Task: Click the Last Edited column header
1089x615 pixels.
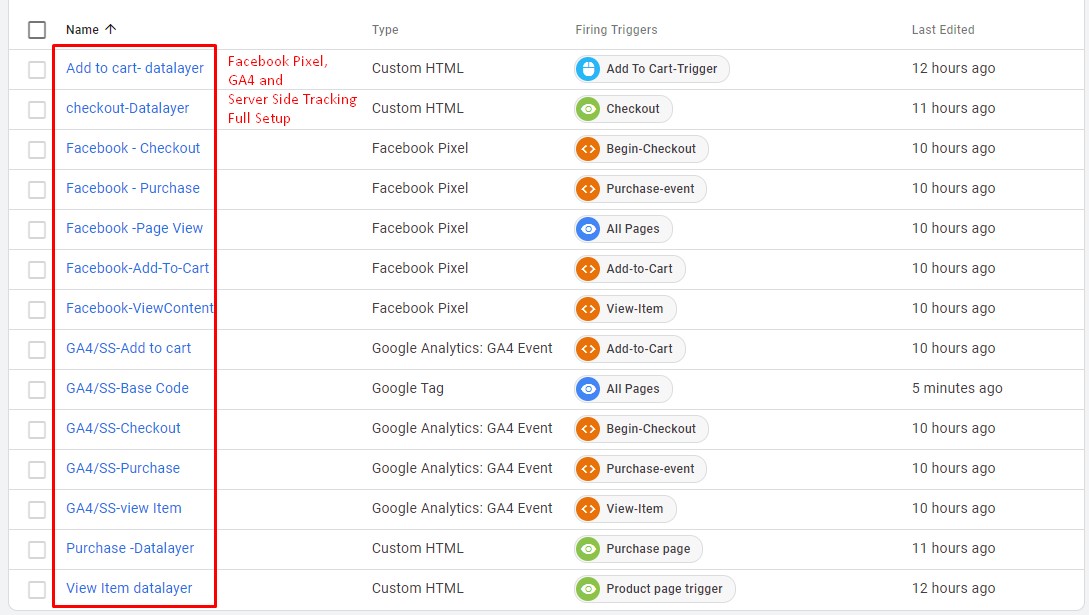Action: tap(942, 30)
